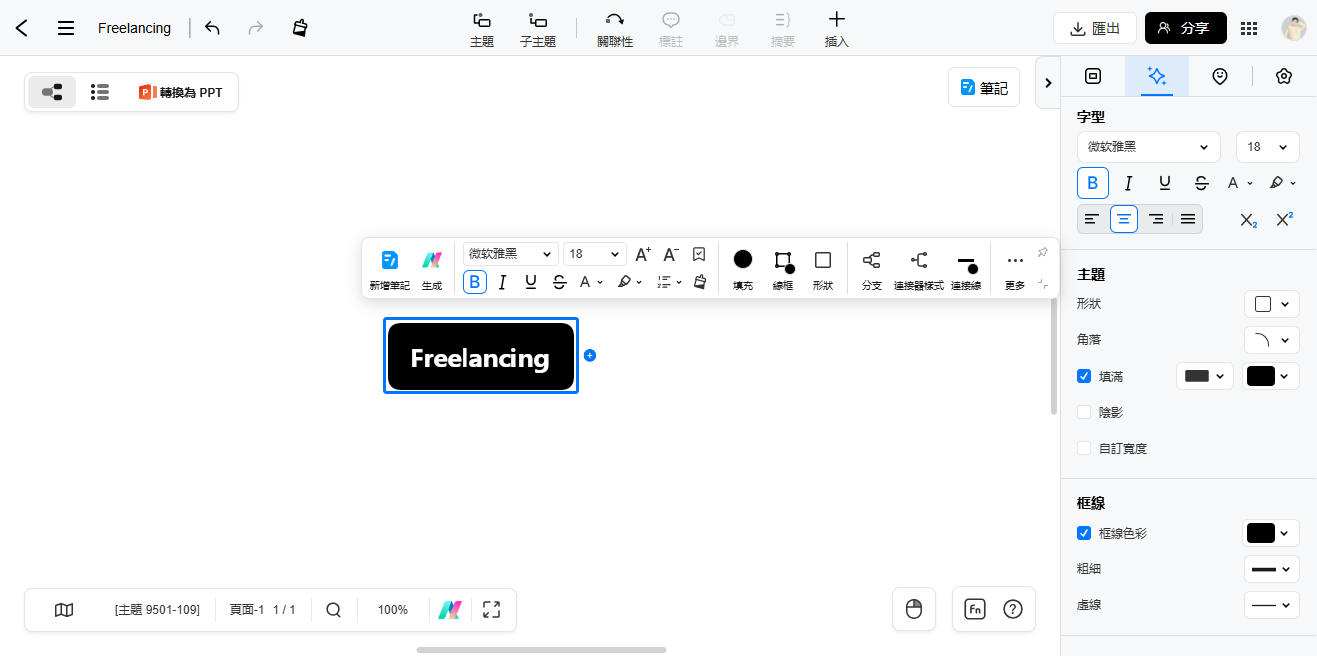This screenshot has height=656, width=1317.
Task: Enable the 自訂寬度 custom width checkbox
Action: [1084, 448]
